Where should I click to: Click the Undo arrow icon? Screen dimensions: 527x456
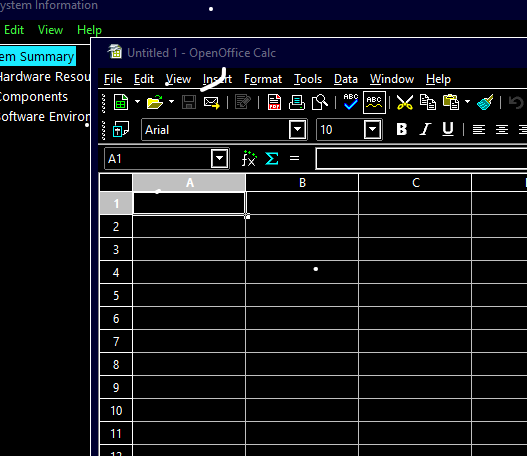tap(516, 102)
